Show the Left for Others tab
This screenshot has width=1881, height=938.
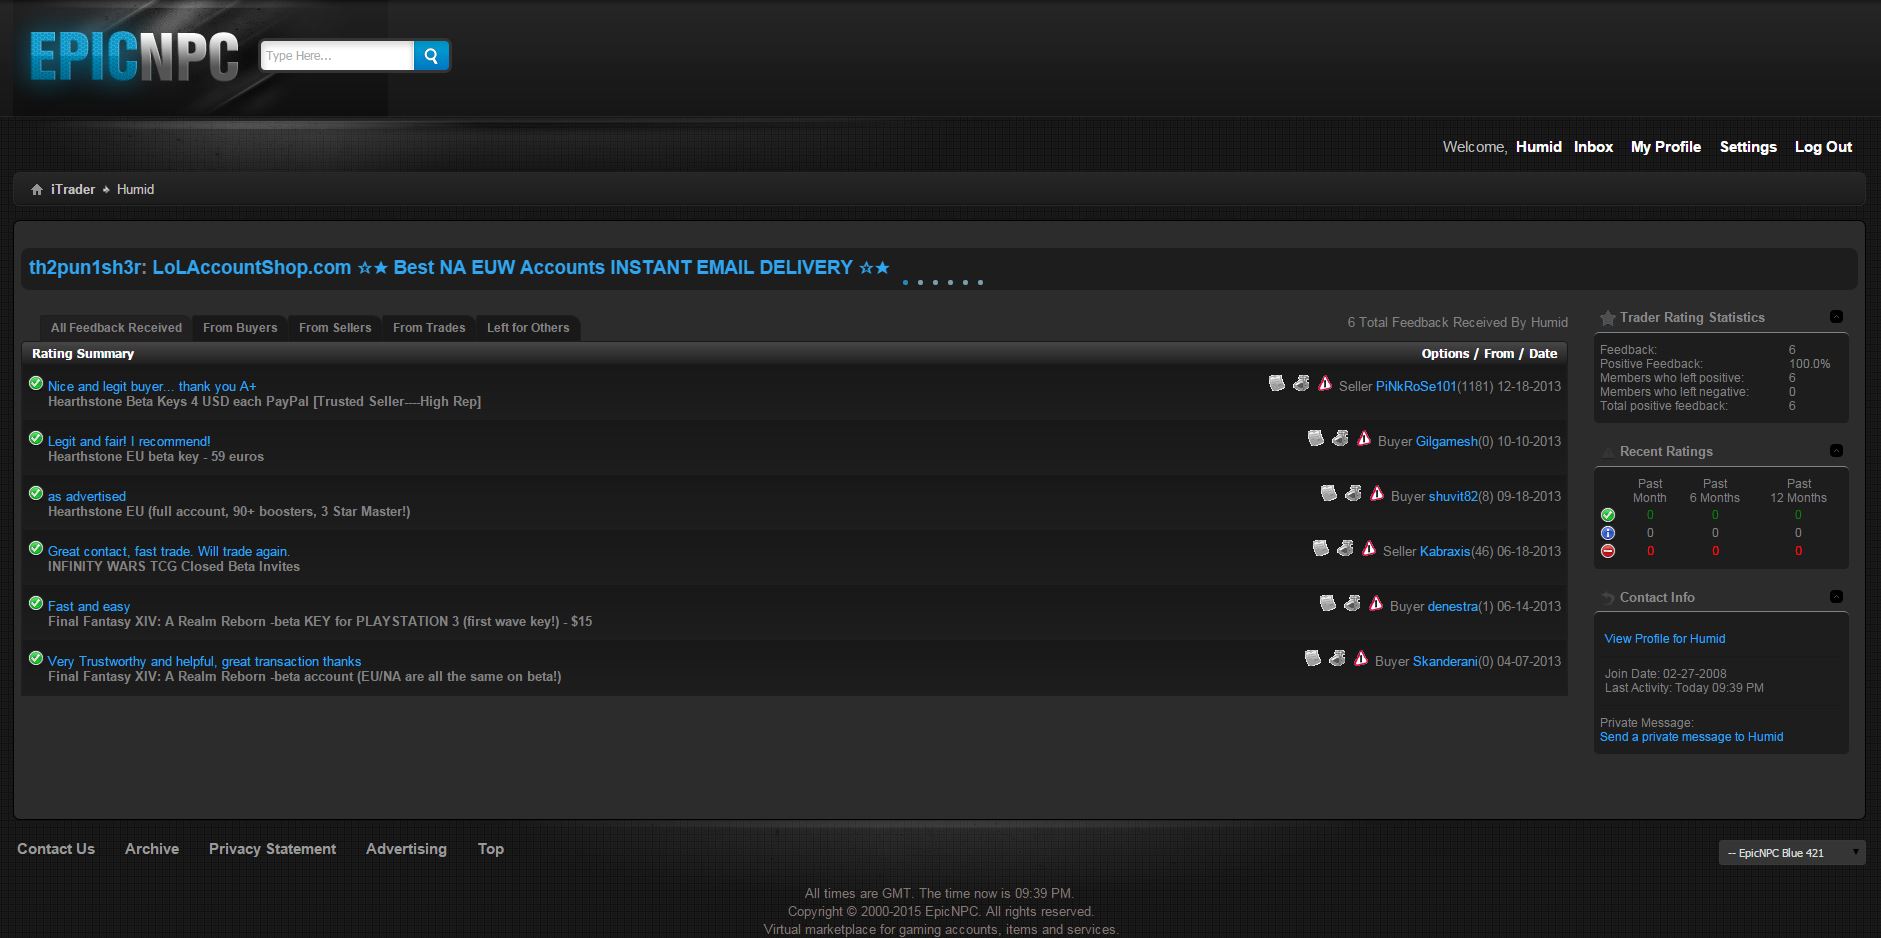pyautogui.click(x=528, y=328)
